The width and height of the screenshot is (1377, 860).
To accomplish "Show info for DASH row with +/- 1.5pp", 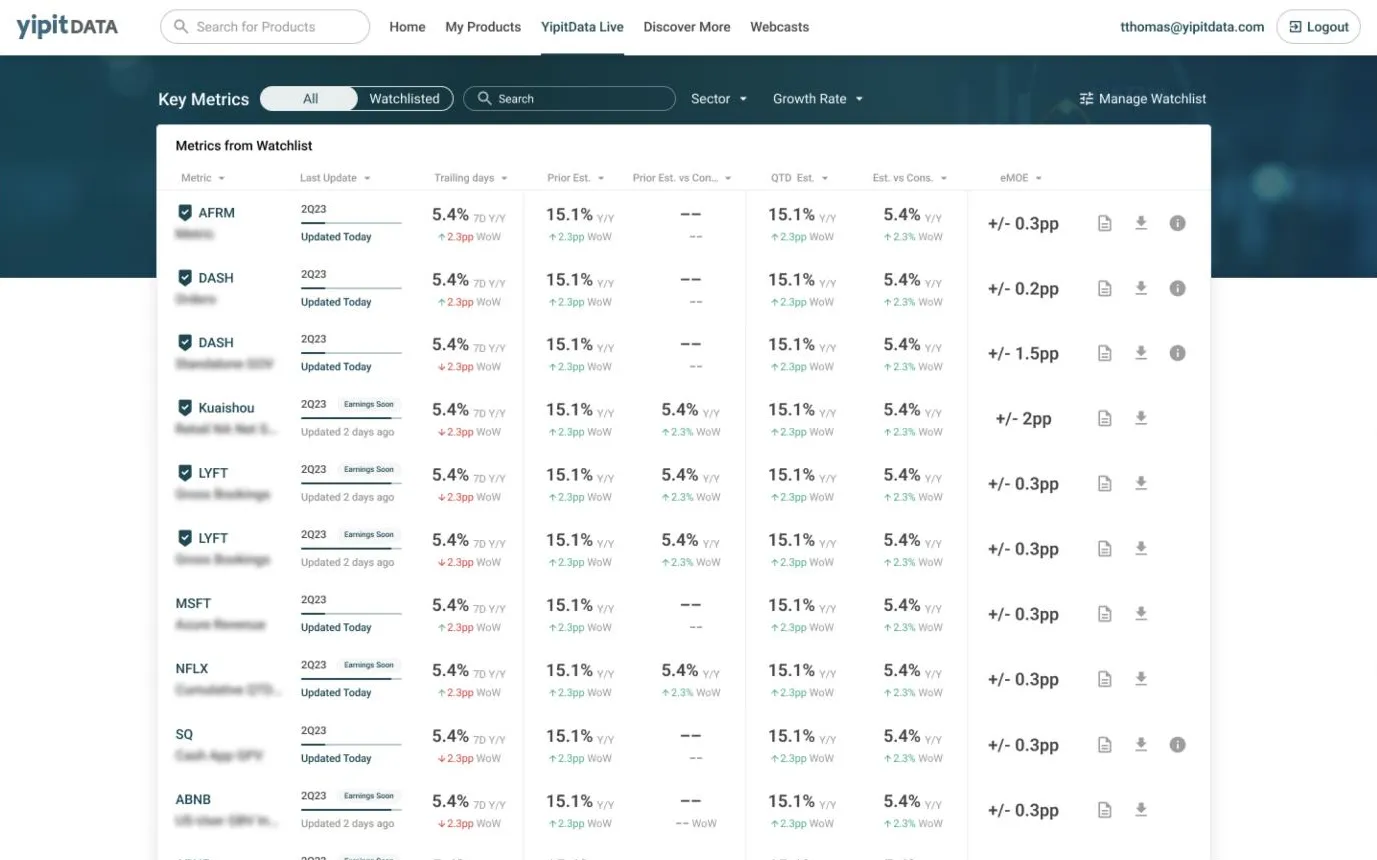I will click(1178, 353).
